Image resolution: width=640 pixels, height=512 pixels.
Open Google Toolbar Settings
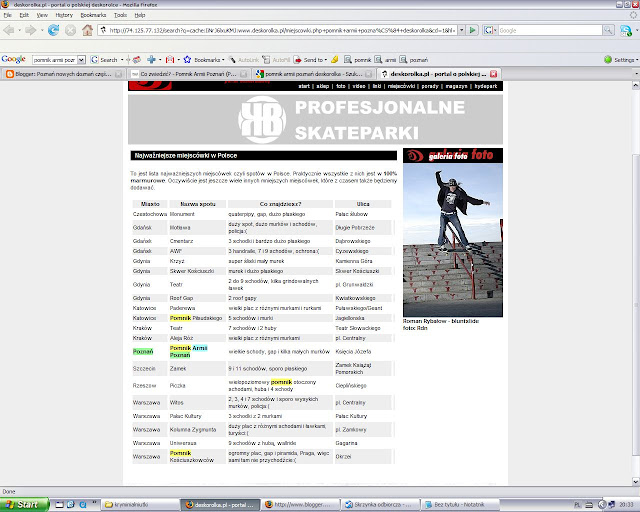[x=619, y=60]
